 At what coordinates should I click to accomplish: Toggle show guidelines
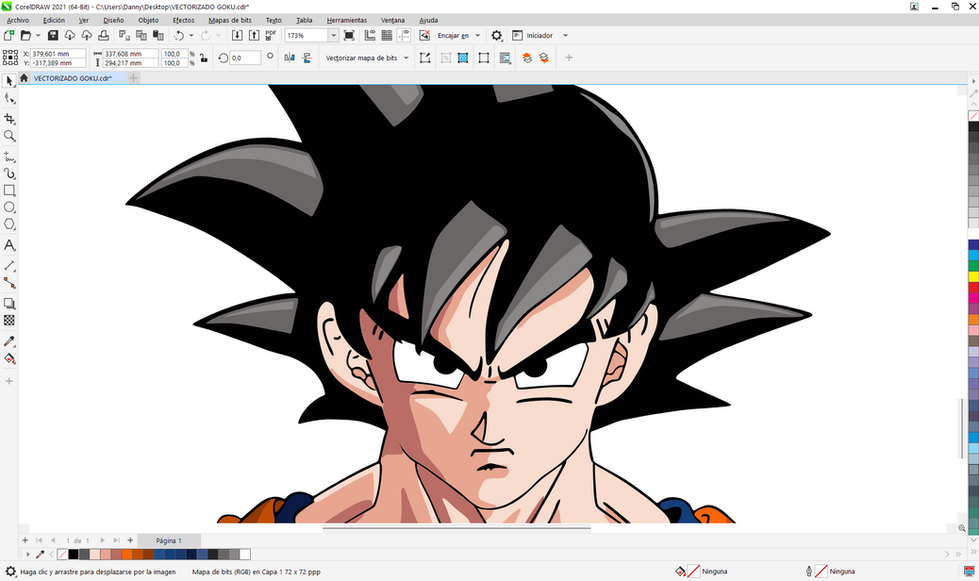point(403,36)
